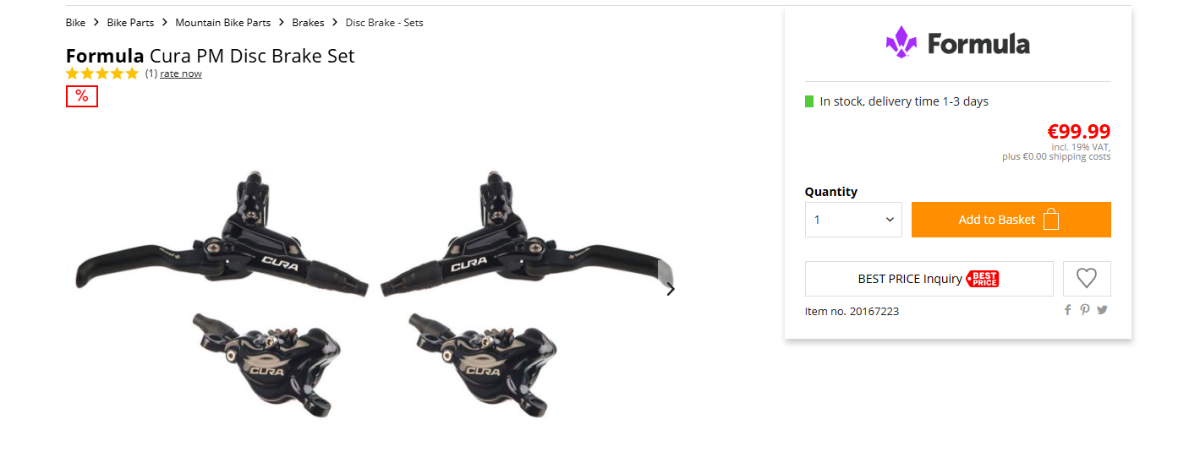1200x463 pixels.
Task: Click the Formula brand logo
Action: (957, 44)
